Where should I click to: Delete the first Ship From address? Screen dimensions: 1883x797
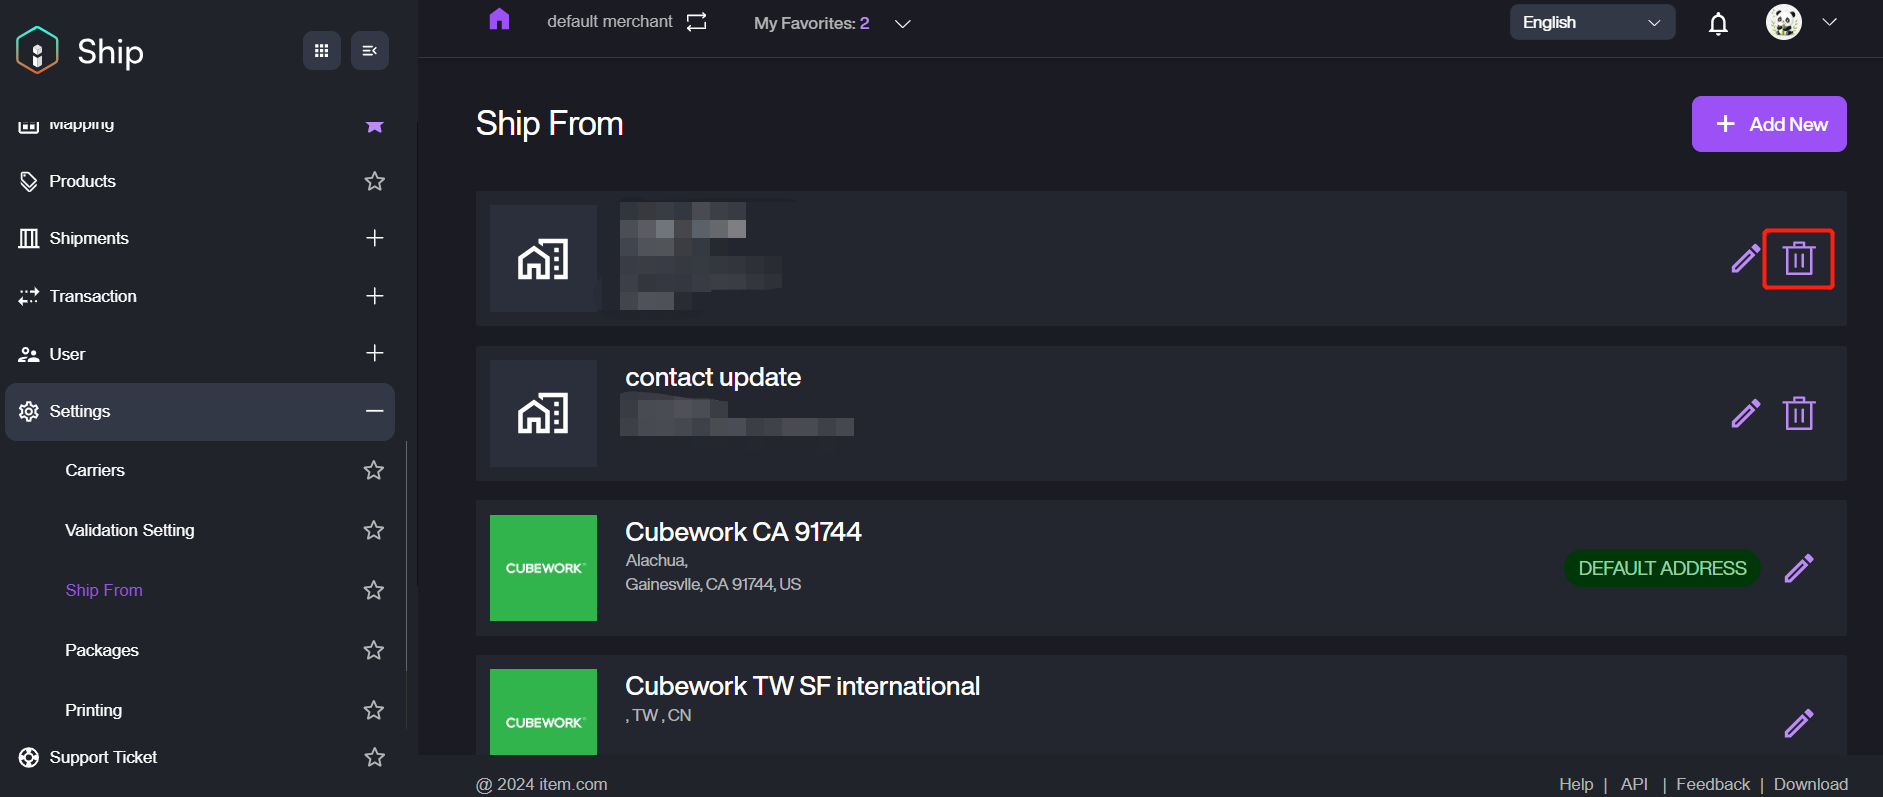(x=1798, y=259)
